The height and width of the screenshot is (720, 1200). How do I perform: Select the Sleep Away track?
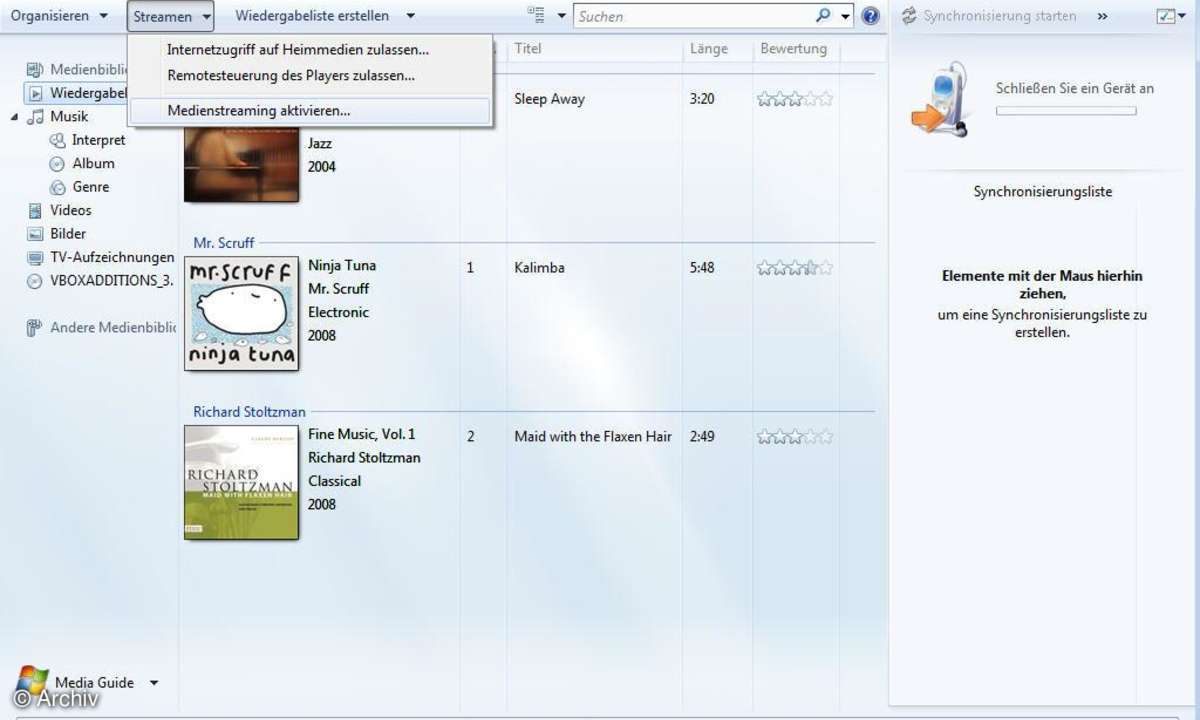click(x=549, y=99)
